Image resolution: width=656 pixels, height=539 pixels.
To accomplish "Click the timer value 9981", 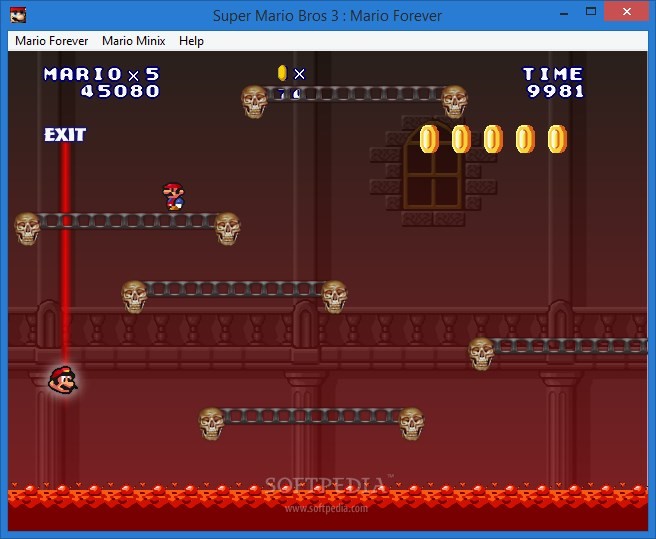I will click(x=555, y=91).
